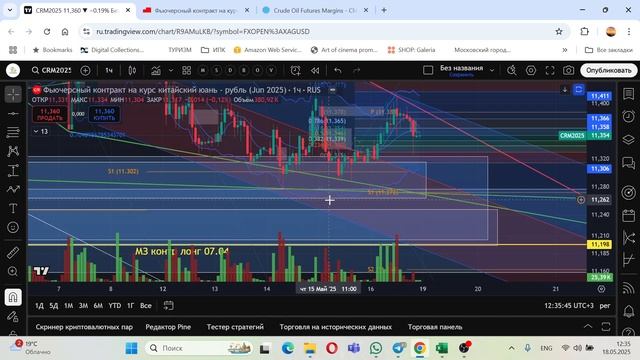
Task: Select the forecasting and measurement tool
Action: pos(13,170)
